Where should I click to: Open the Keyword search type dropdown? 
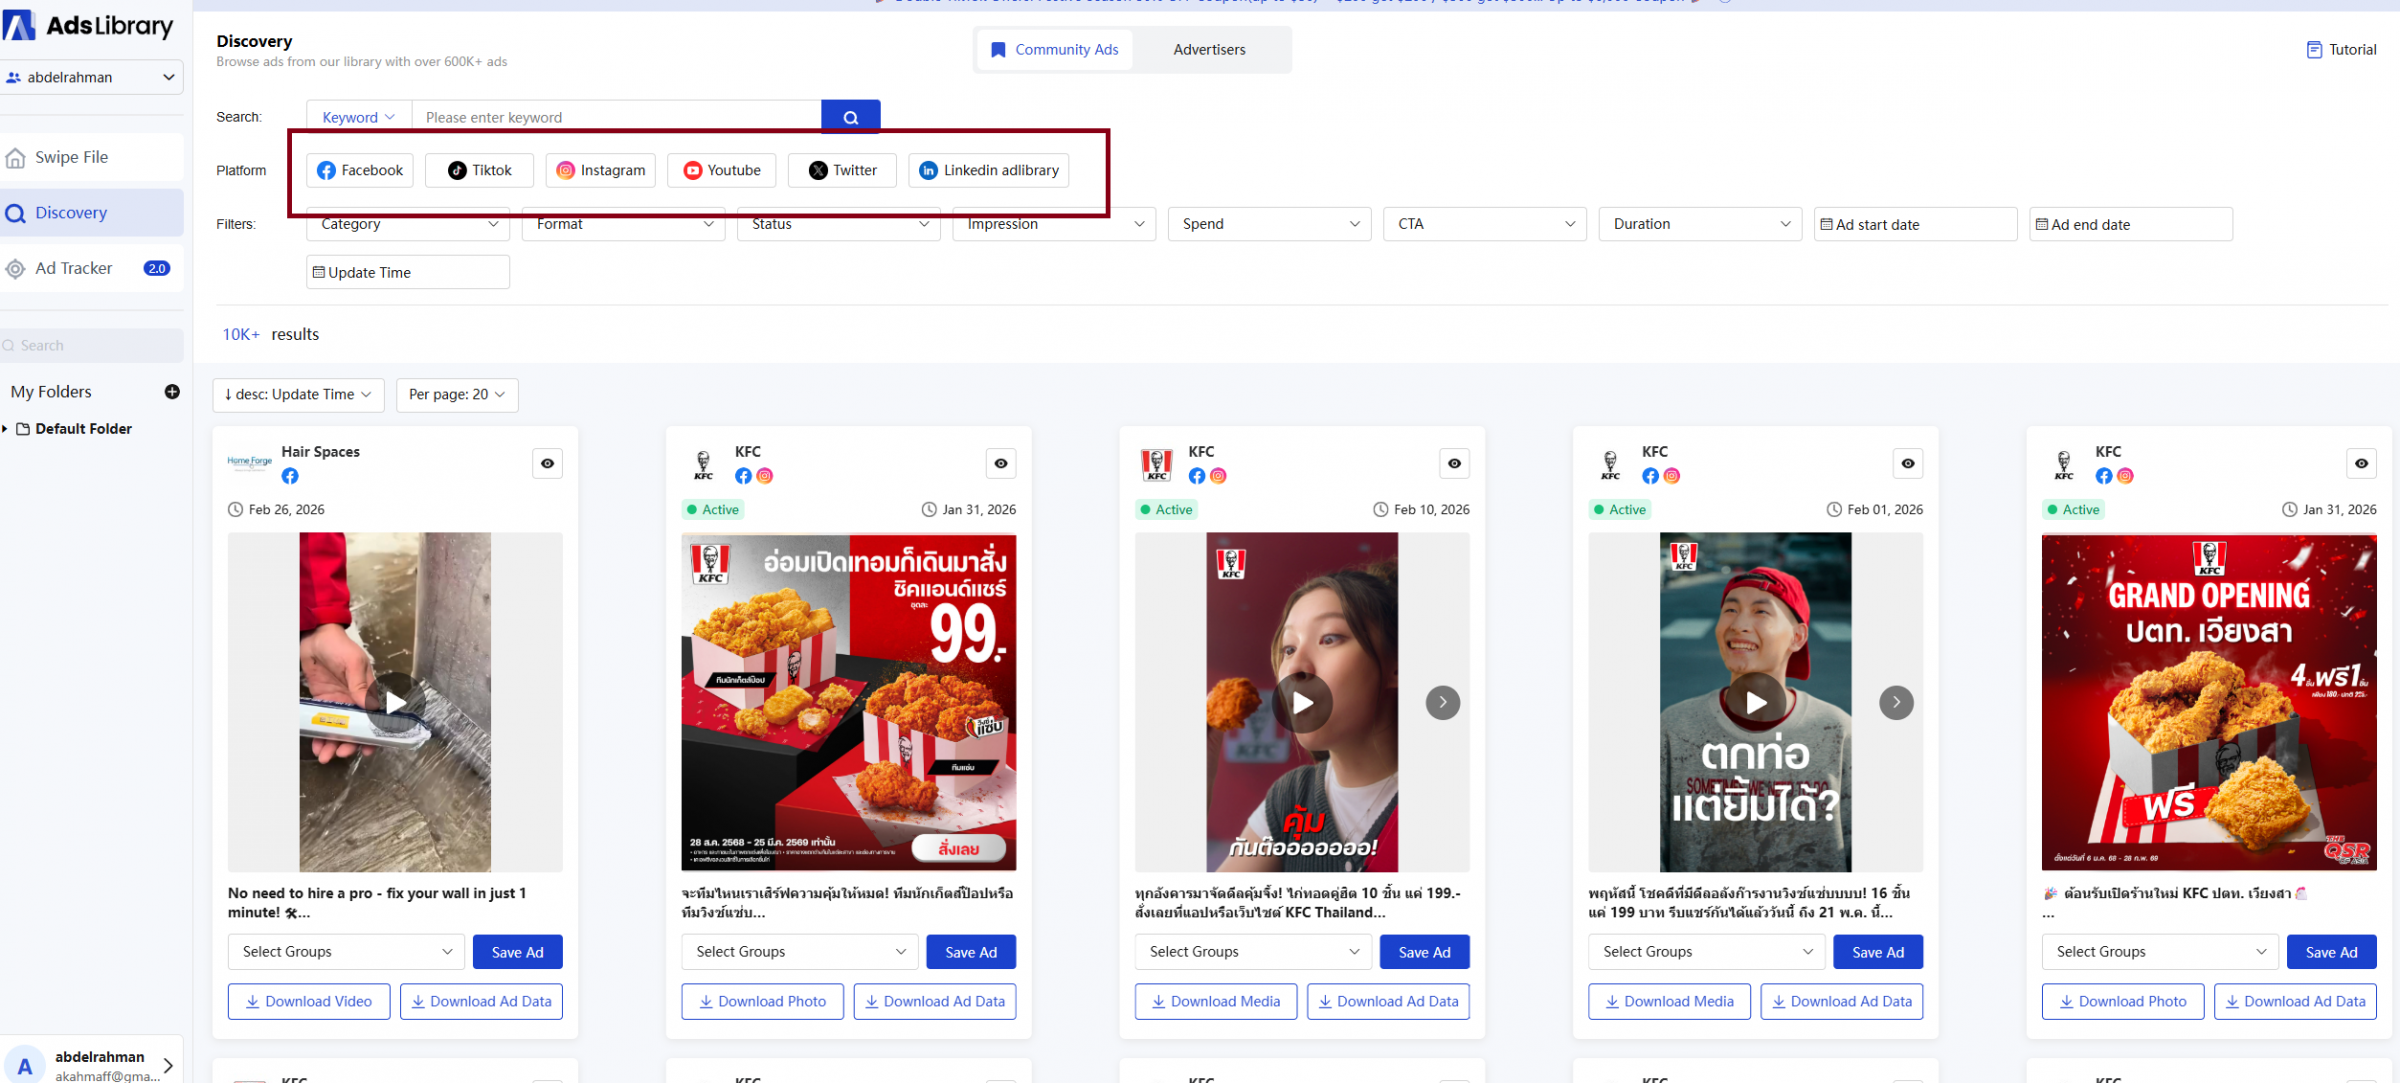(x=359, y=117)
